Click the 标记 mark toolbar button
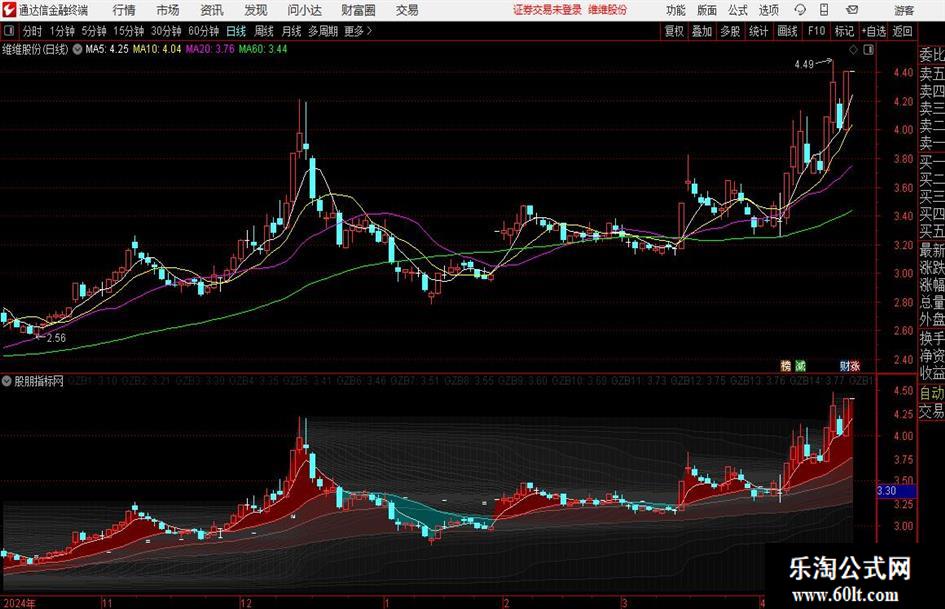The height and width of the screenshot is (609, 945). tap(844, 31)
